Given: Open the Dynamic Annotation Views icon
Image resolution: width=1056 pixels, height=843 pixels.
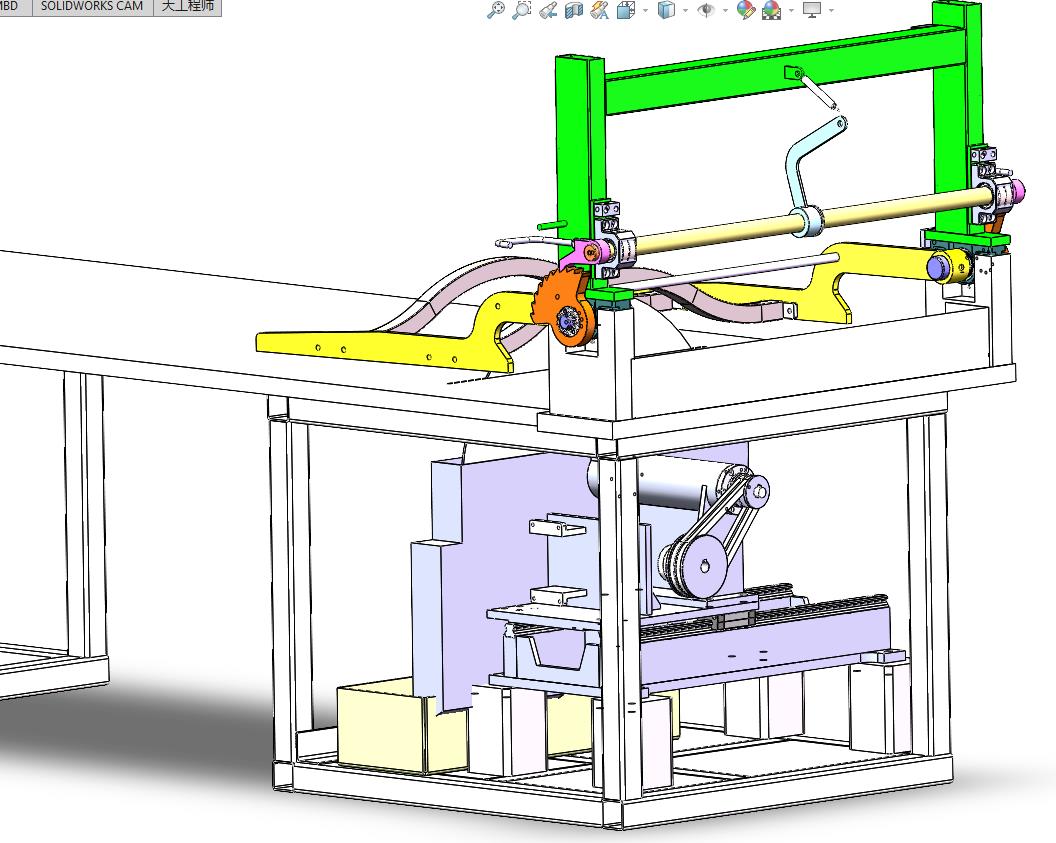Looking at the screenshot, I should tap(599, 10).
